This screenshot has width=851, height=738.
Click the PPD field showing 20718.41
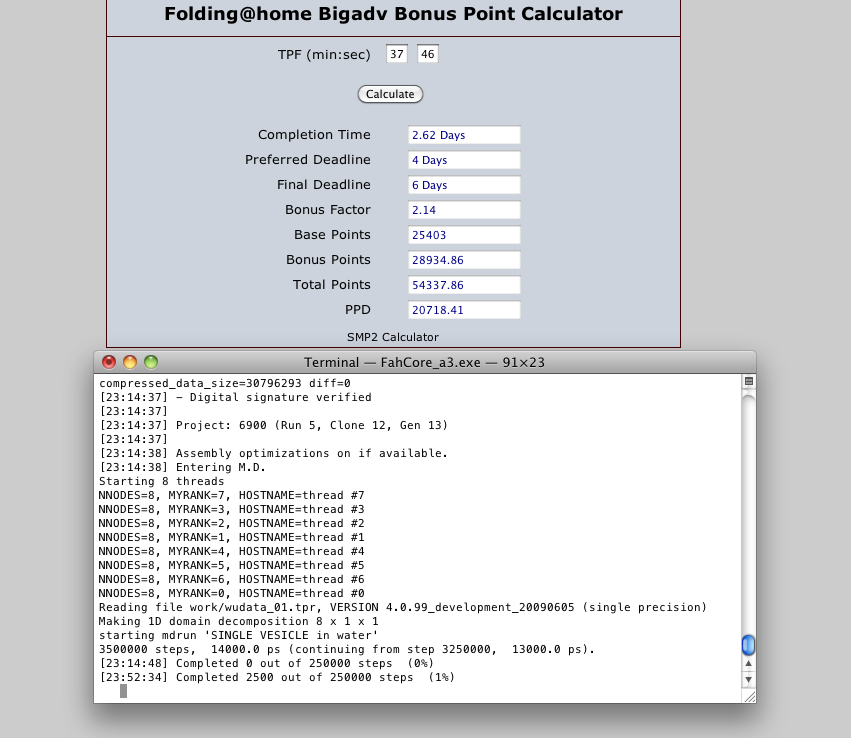click(464, 309)
